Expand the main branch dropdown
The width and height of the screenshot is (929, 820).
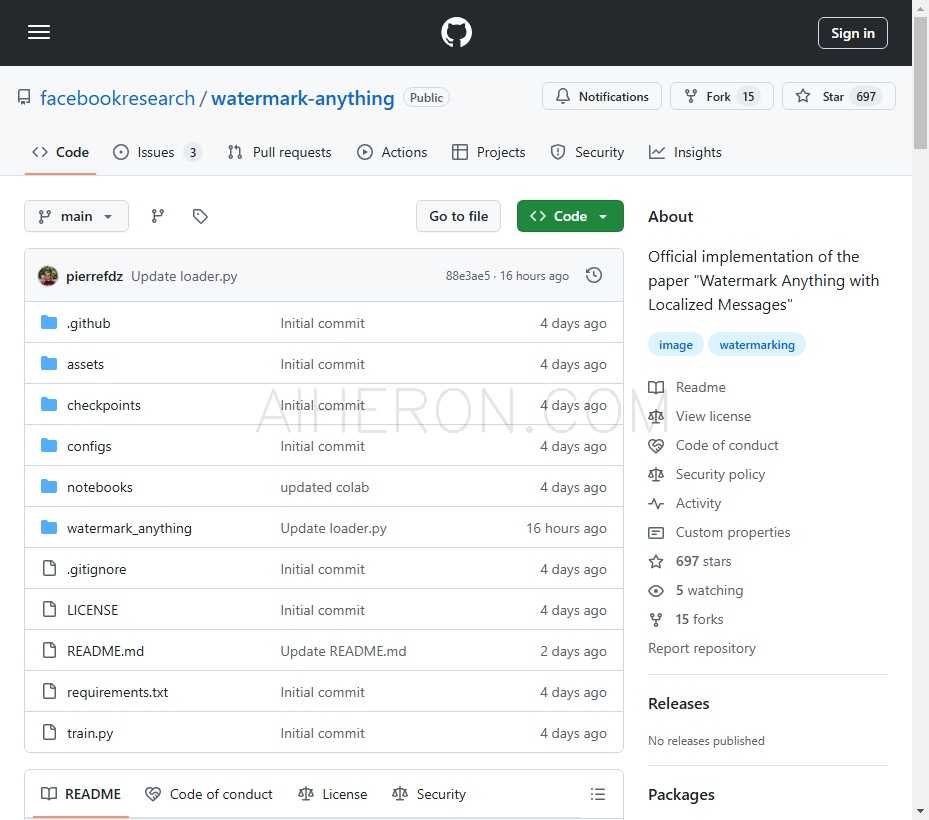(x=76, y=216)
